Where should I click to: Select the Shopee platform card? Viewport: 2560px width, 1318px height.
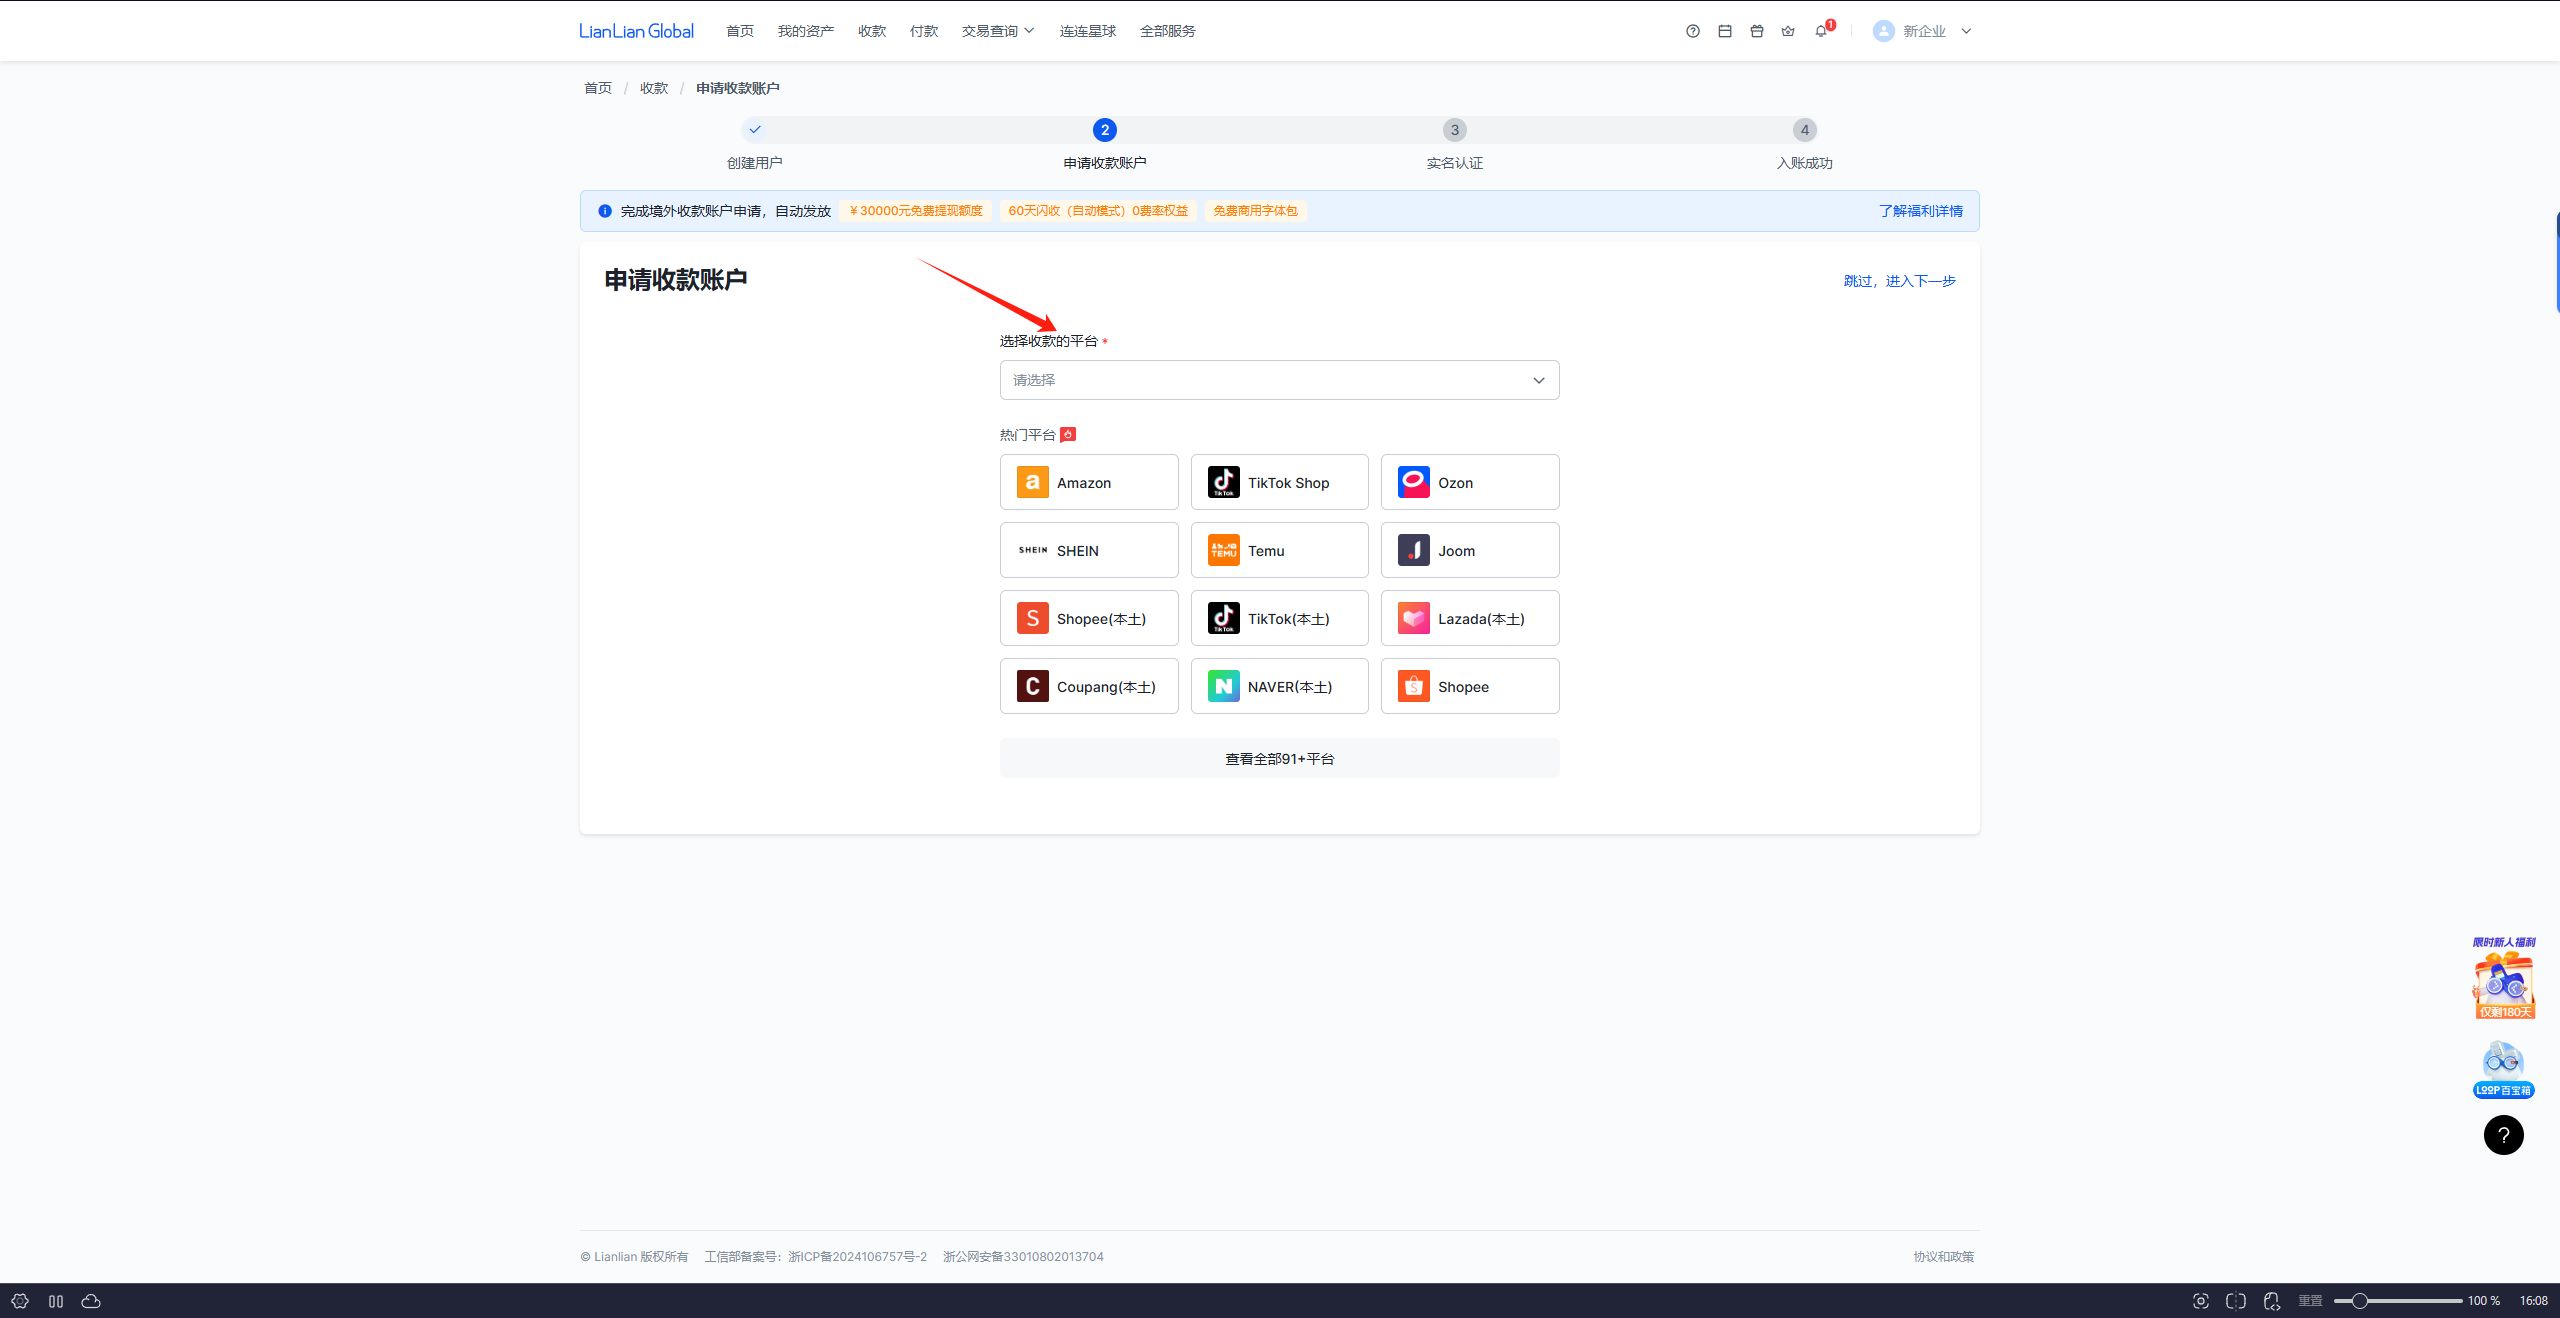point(1470,686)
